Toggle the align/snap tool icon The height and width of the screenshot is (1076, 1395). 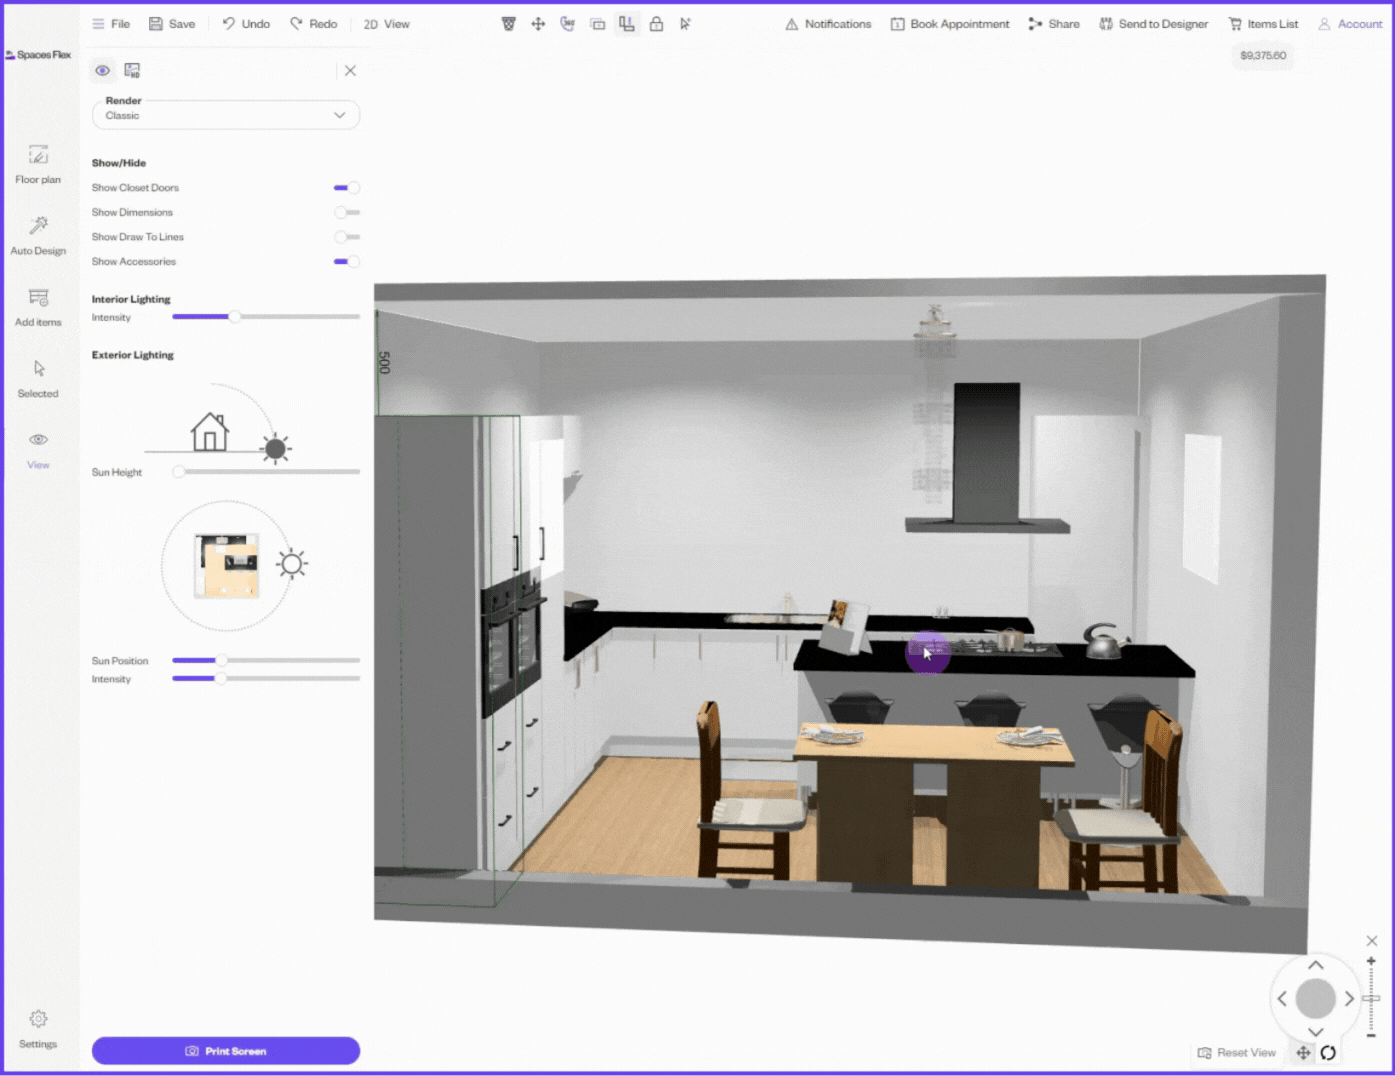click(627, 23)
